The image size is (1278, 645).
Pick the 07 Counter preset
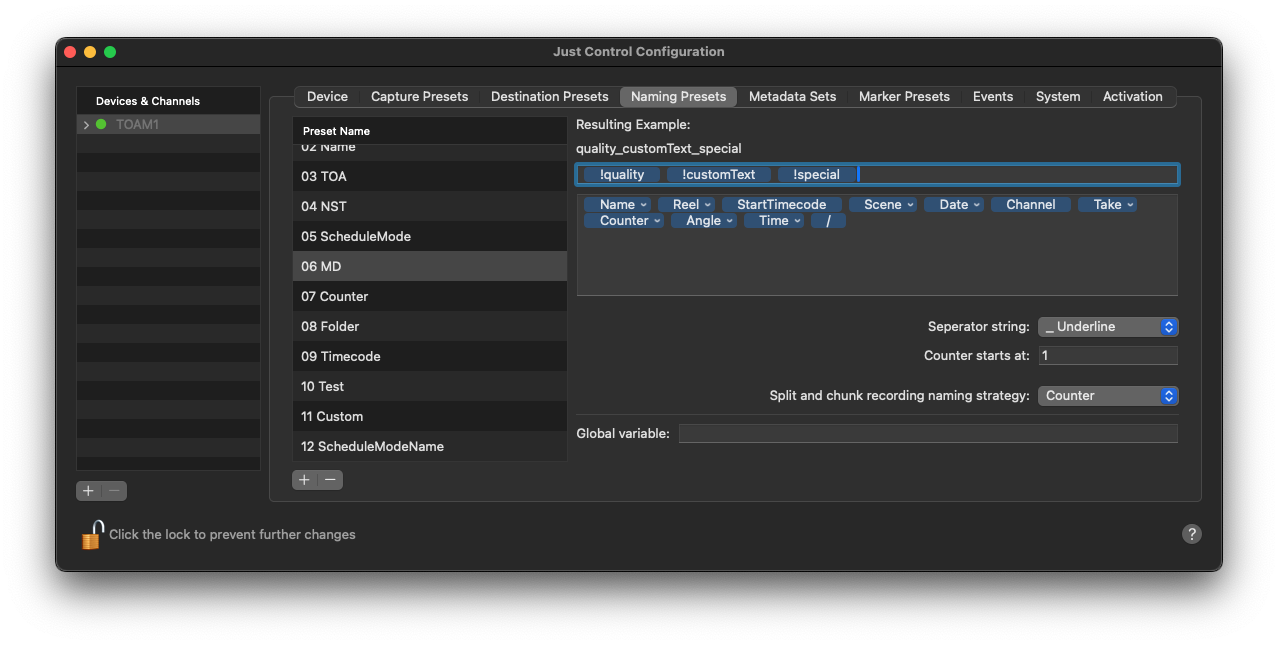coord(430,296)
